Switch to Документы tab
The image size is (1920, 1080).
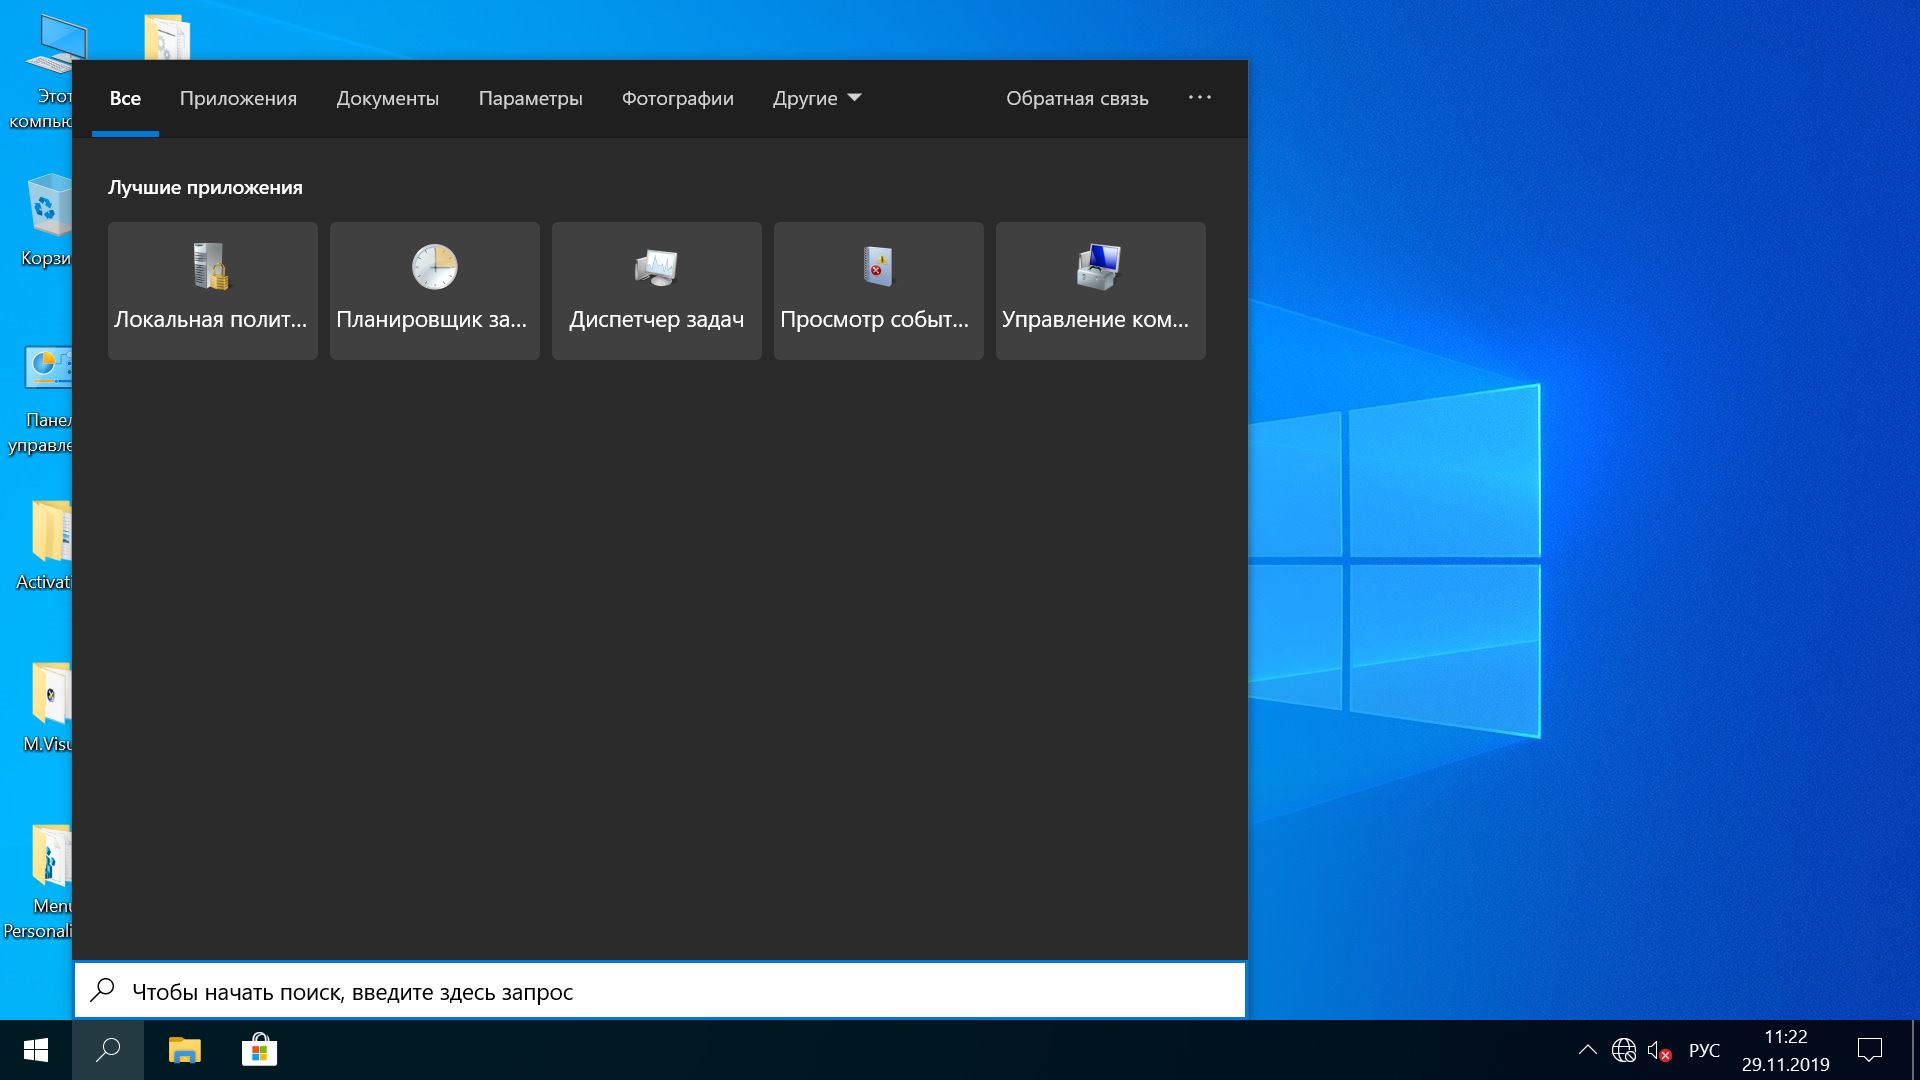pyautogui.click(x=387, y=98)
